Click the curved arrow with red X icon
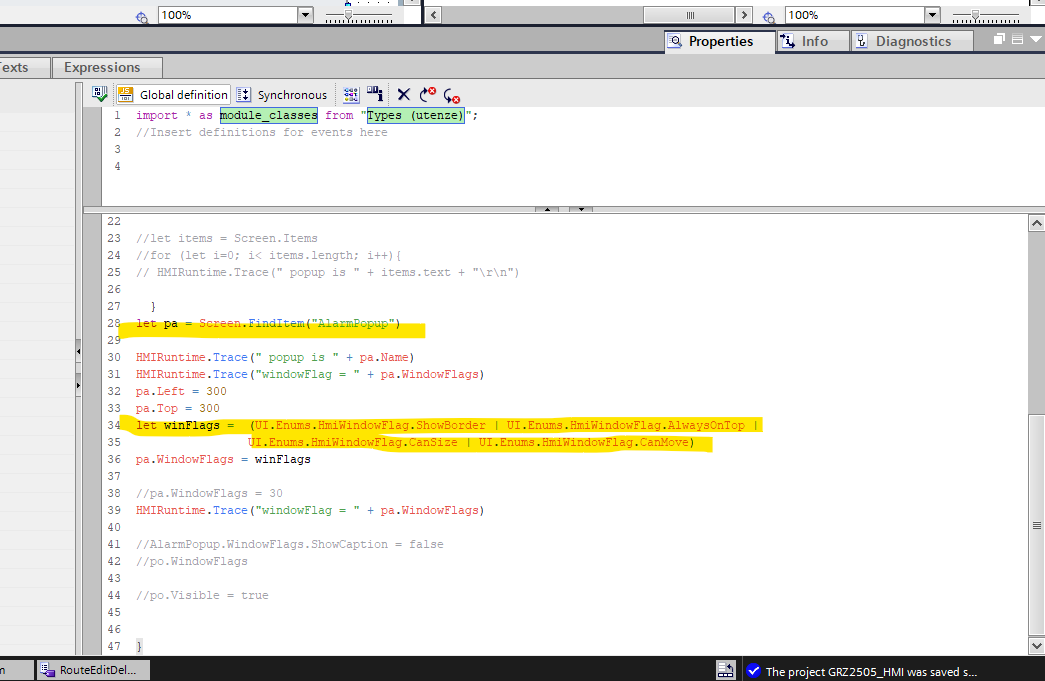 click(x=428, y=94)
